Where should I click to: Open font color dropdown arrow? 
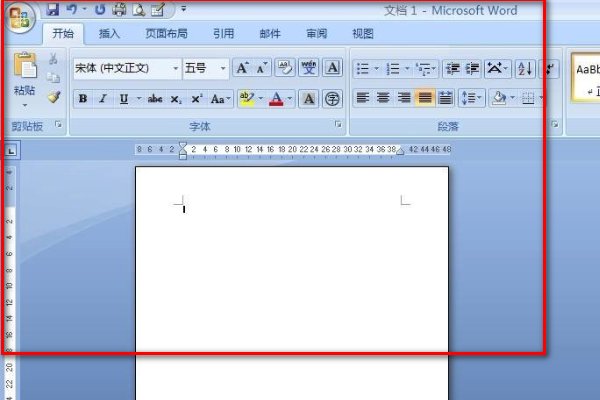point(290,99)
